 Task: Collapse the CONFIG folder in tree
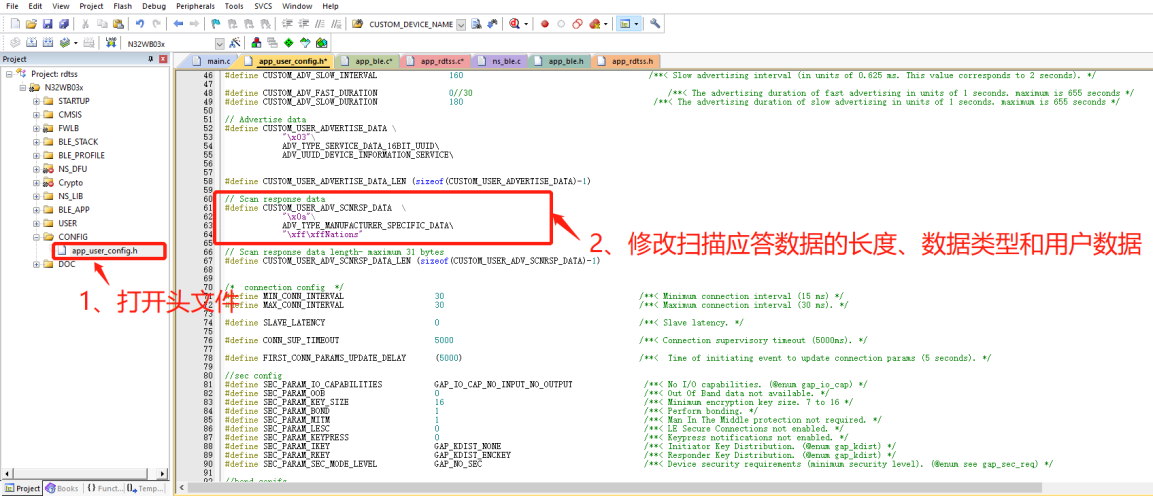coord(35,237)
